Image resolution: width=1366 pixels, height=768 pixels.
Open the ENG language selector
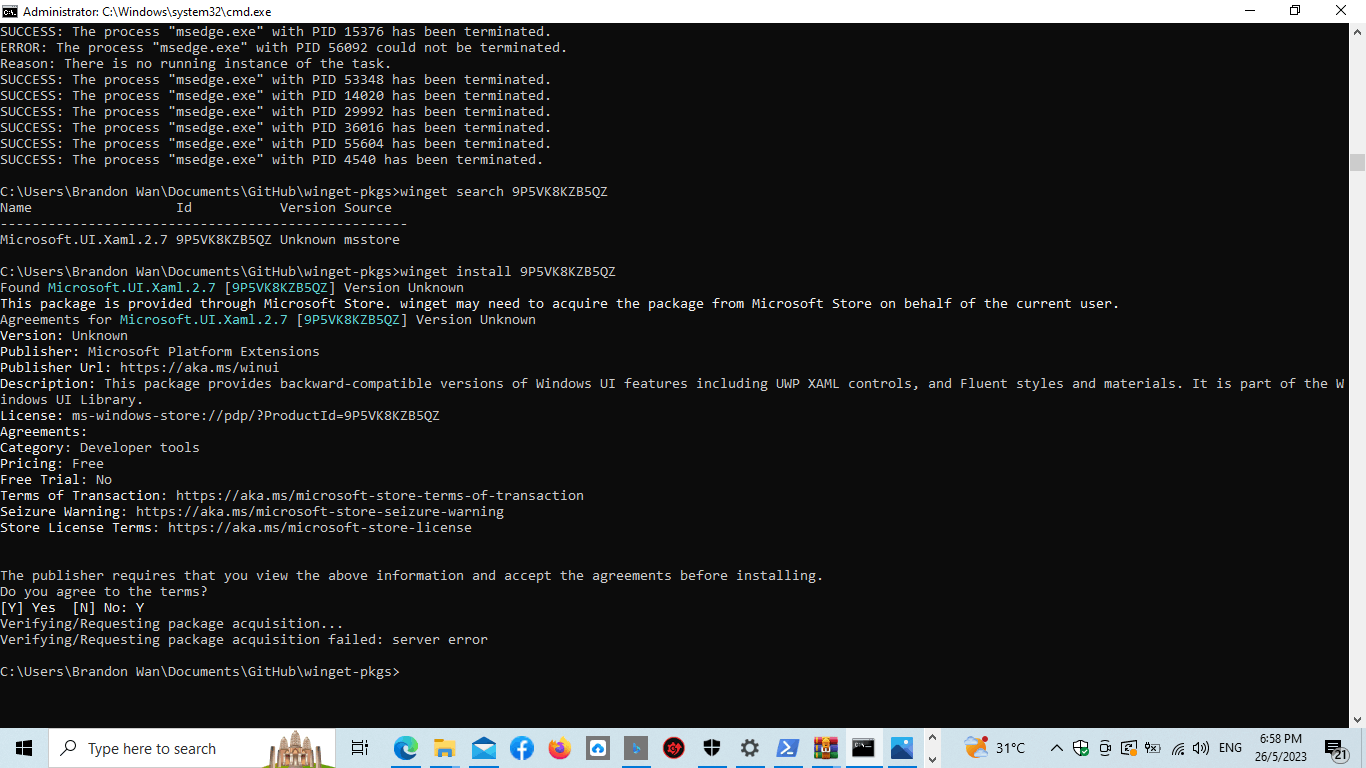click(1230, 748)
